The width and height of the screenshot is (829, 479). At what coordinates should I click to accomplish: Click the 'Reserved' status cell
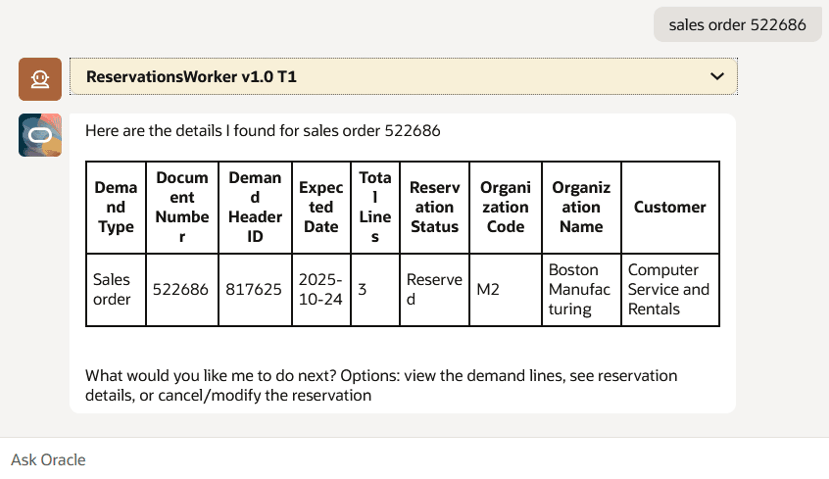(x=435, y=289)
